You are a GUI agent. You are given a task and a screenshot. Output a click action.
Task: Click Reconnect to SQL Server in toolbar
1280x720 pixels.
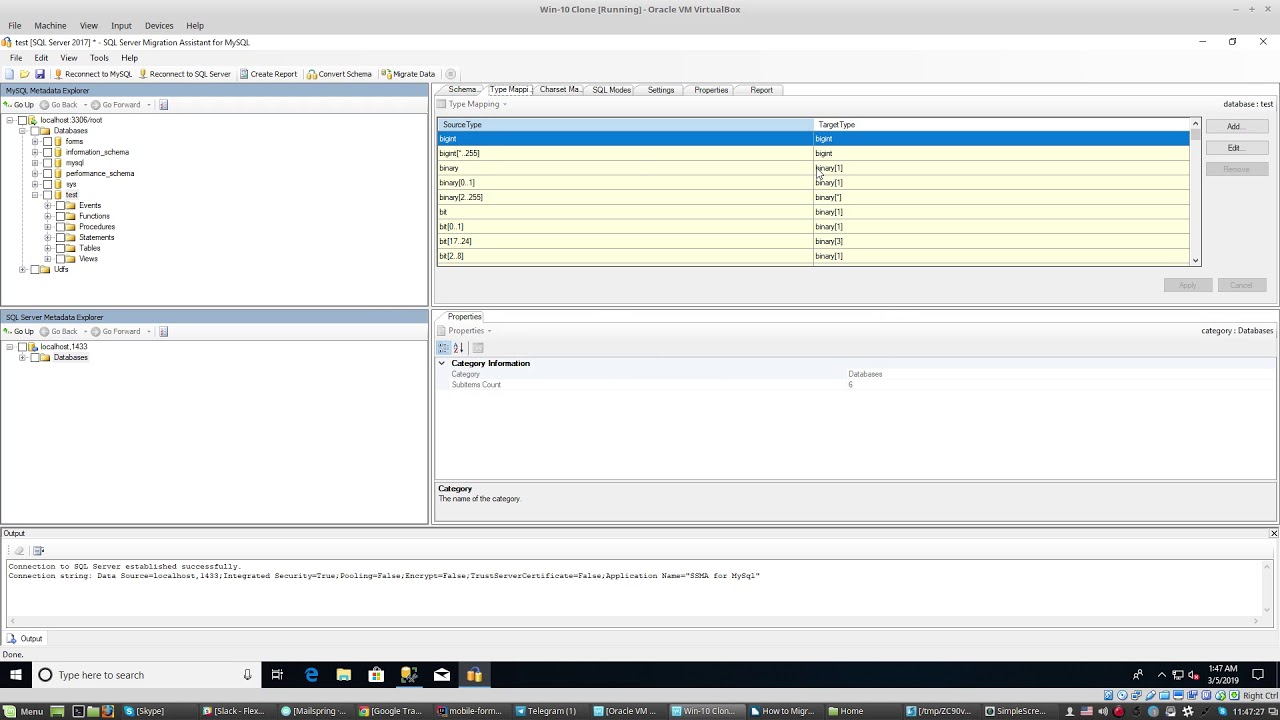(184, 74)
